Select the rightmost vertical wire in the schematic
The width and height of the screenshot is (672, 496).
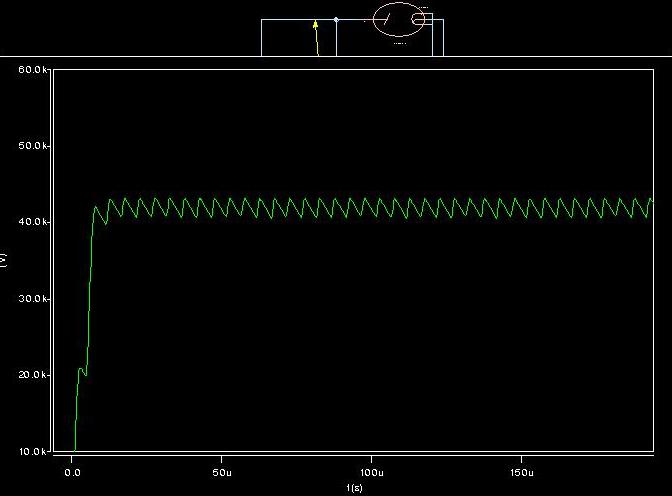[443, 37]
